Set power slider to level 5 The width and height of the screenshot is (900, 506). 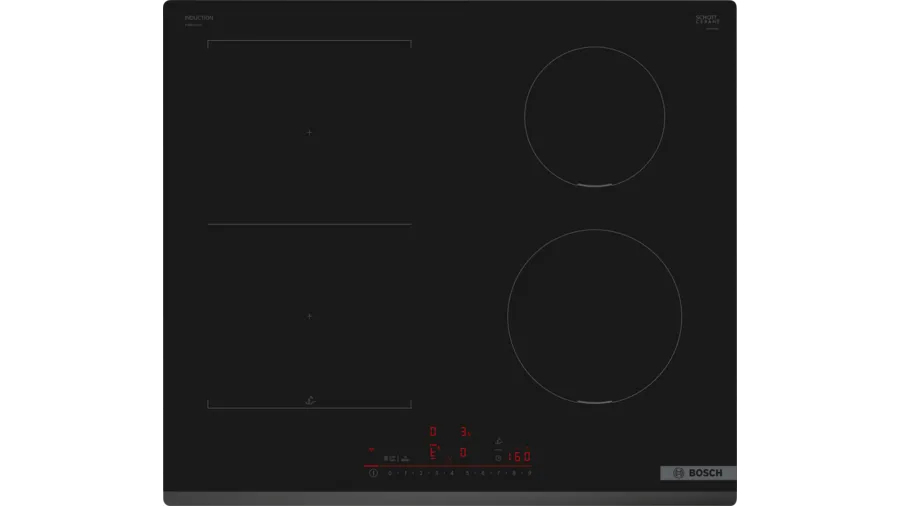(x=467, y=472)
